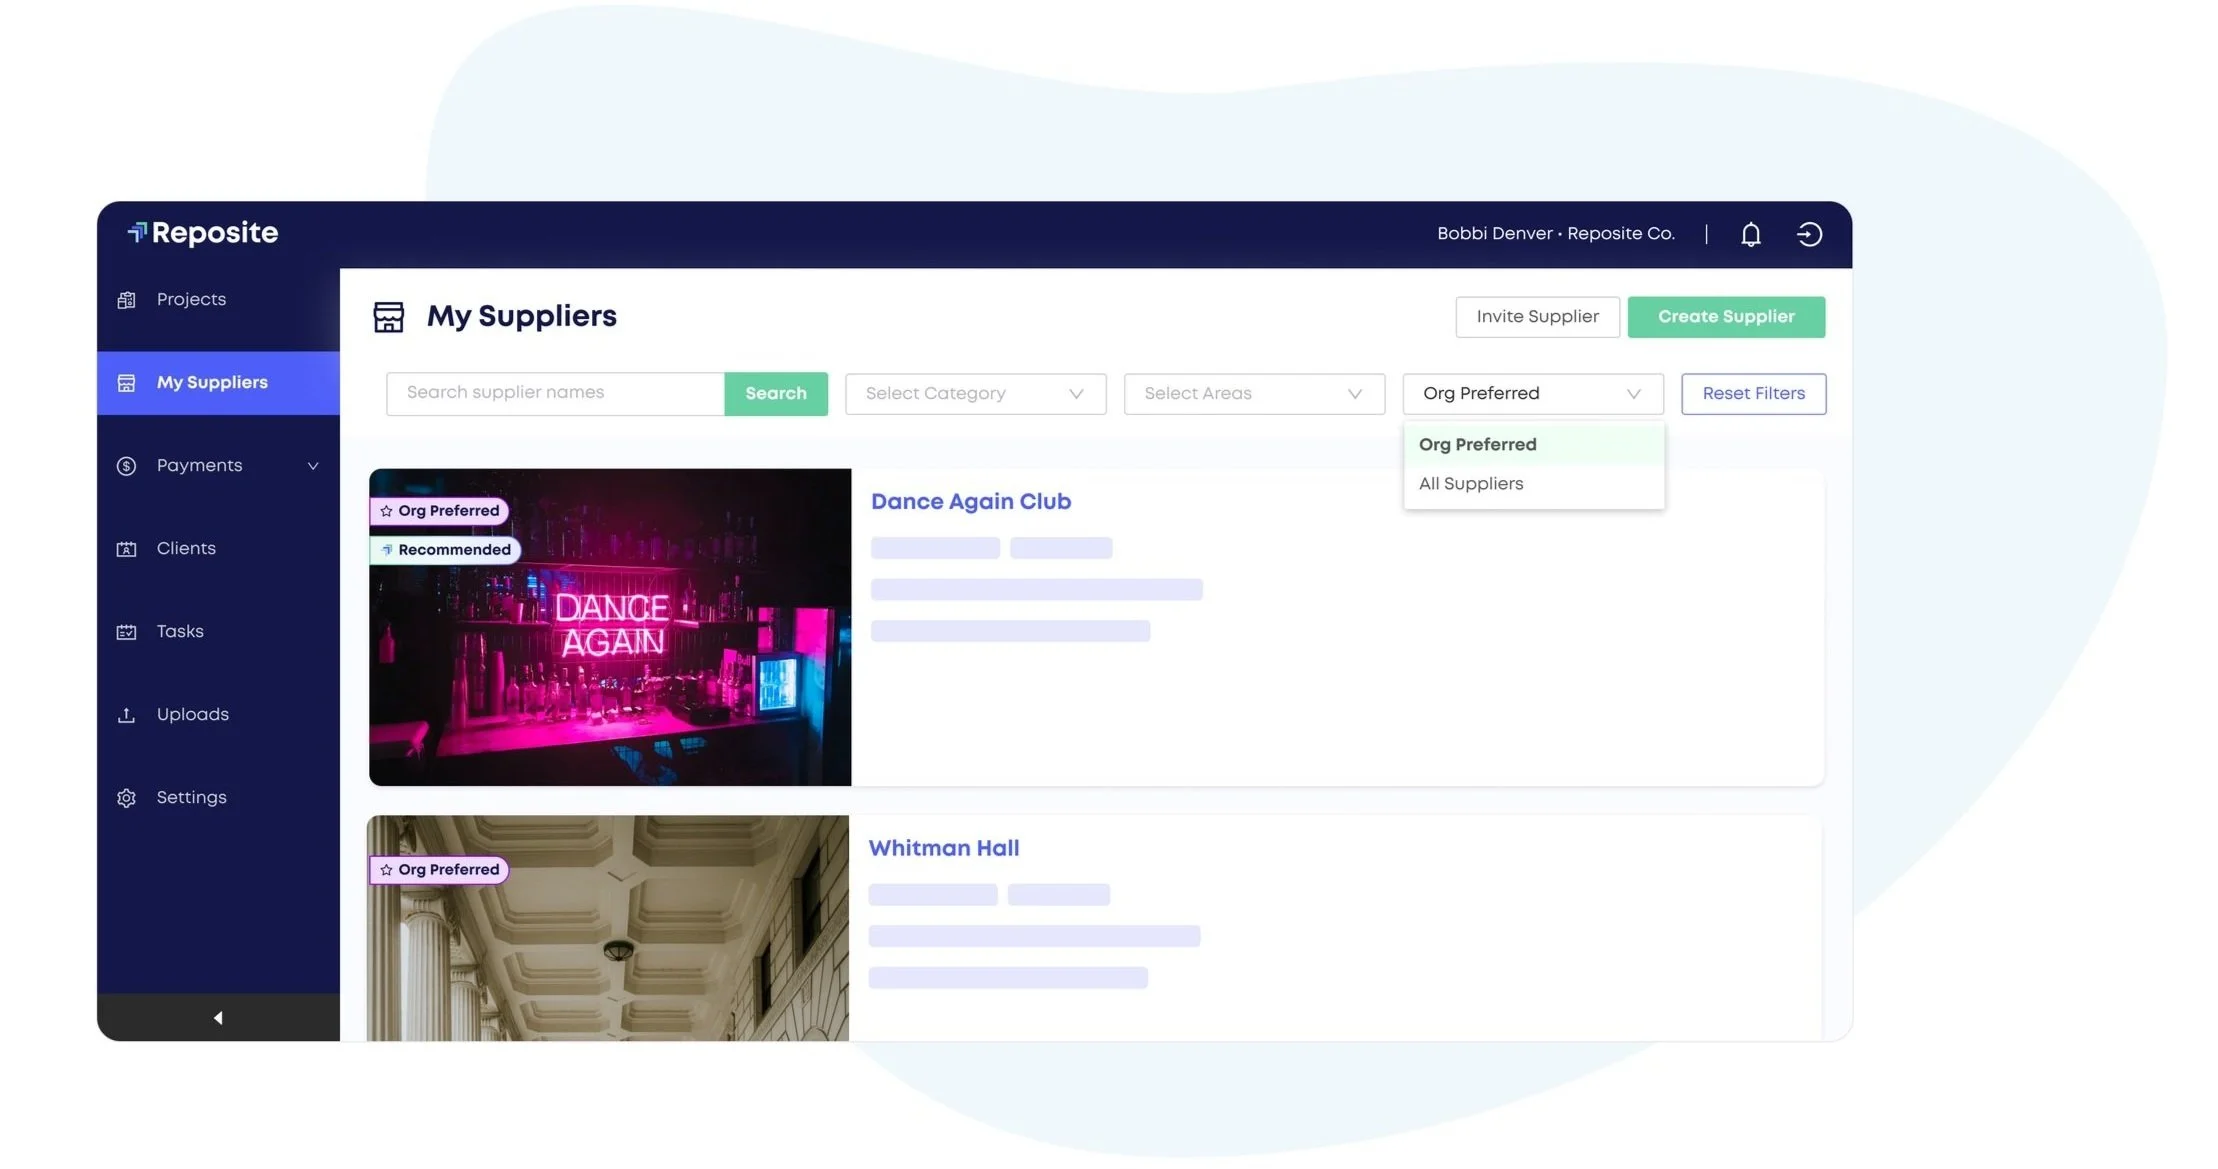Select Org Preferred option in list

[1477, 445]
